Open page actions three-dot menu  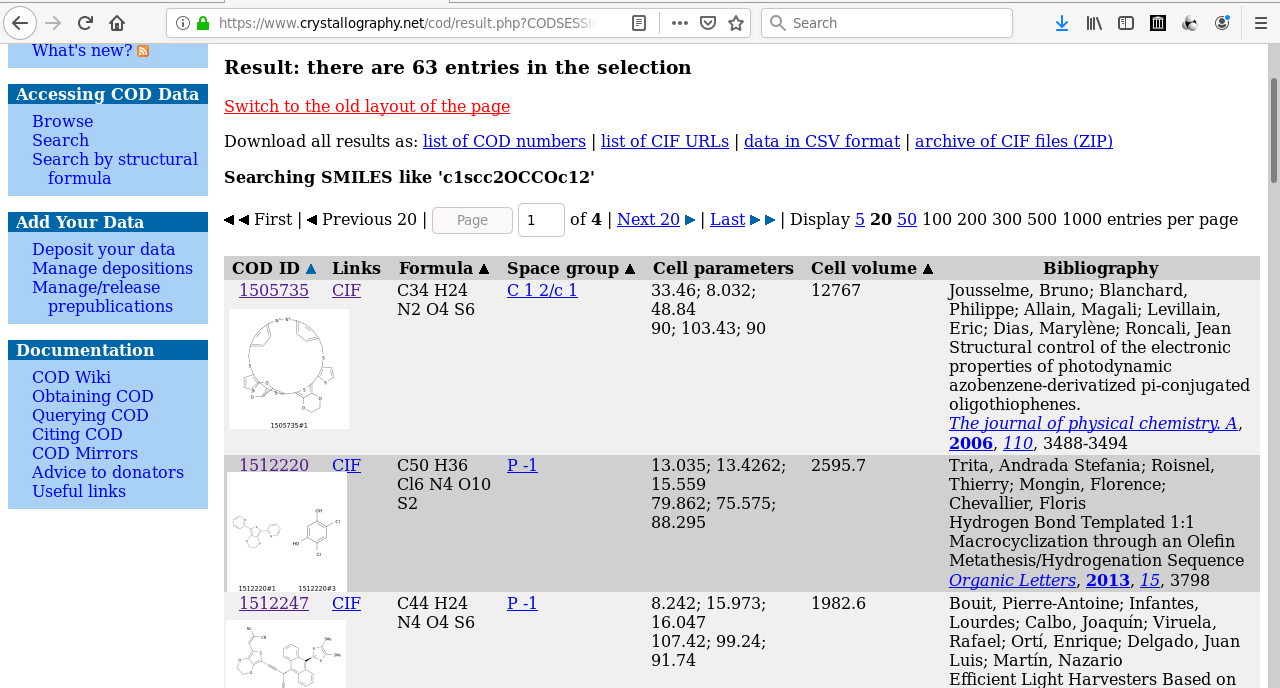[680, 23]
